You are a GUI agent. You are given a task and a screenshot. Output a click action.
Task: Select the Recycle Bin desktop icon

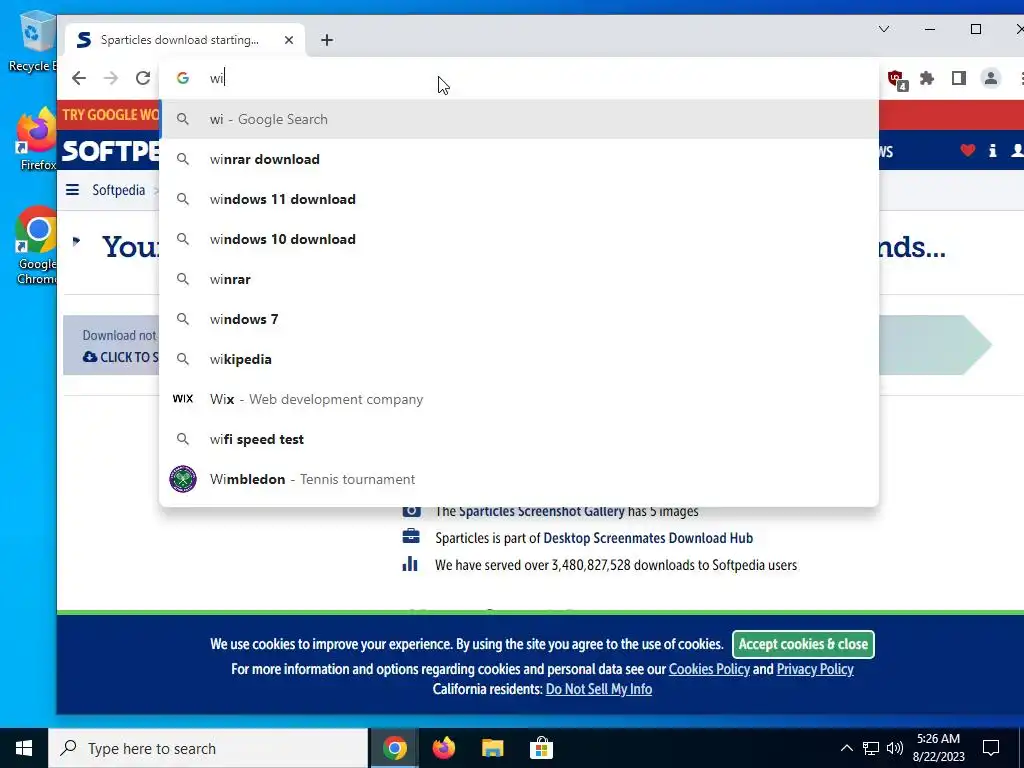coord(33,42)
